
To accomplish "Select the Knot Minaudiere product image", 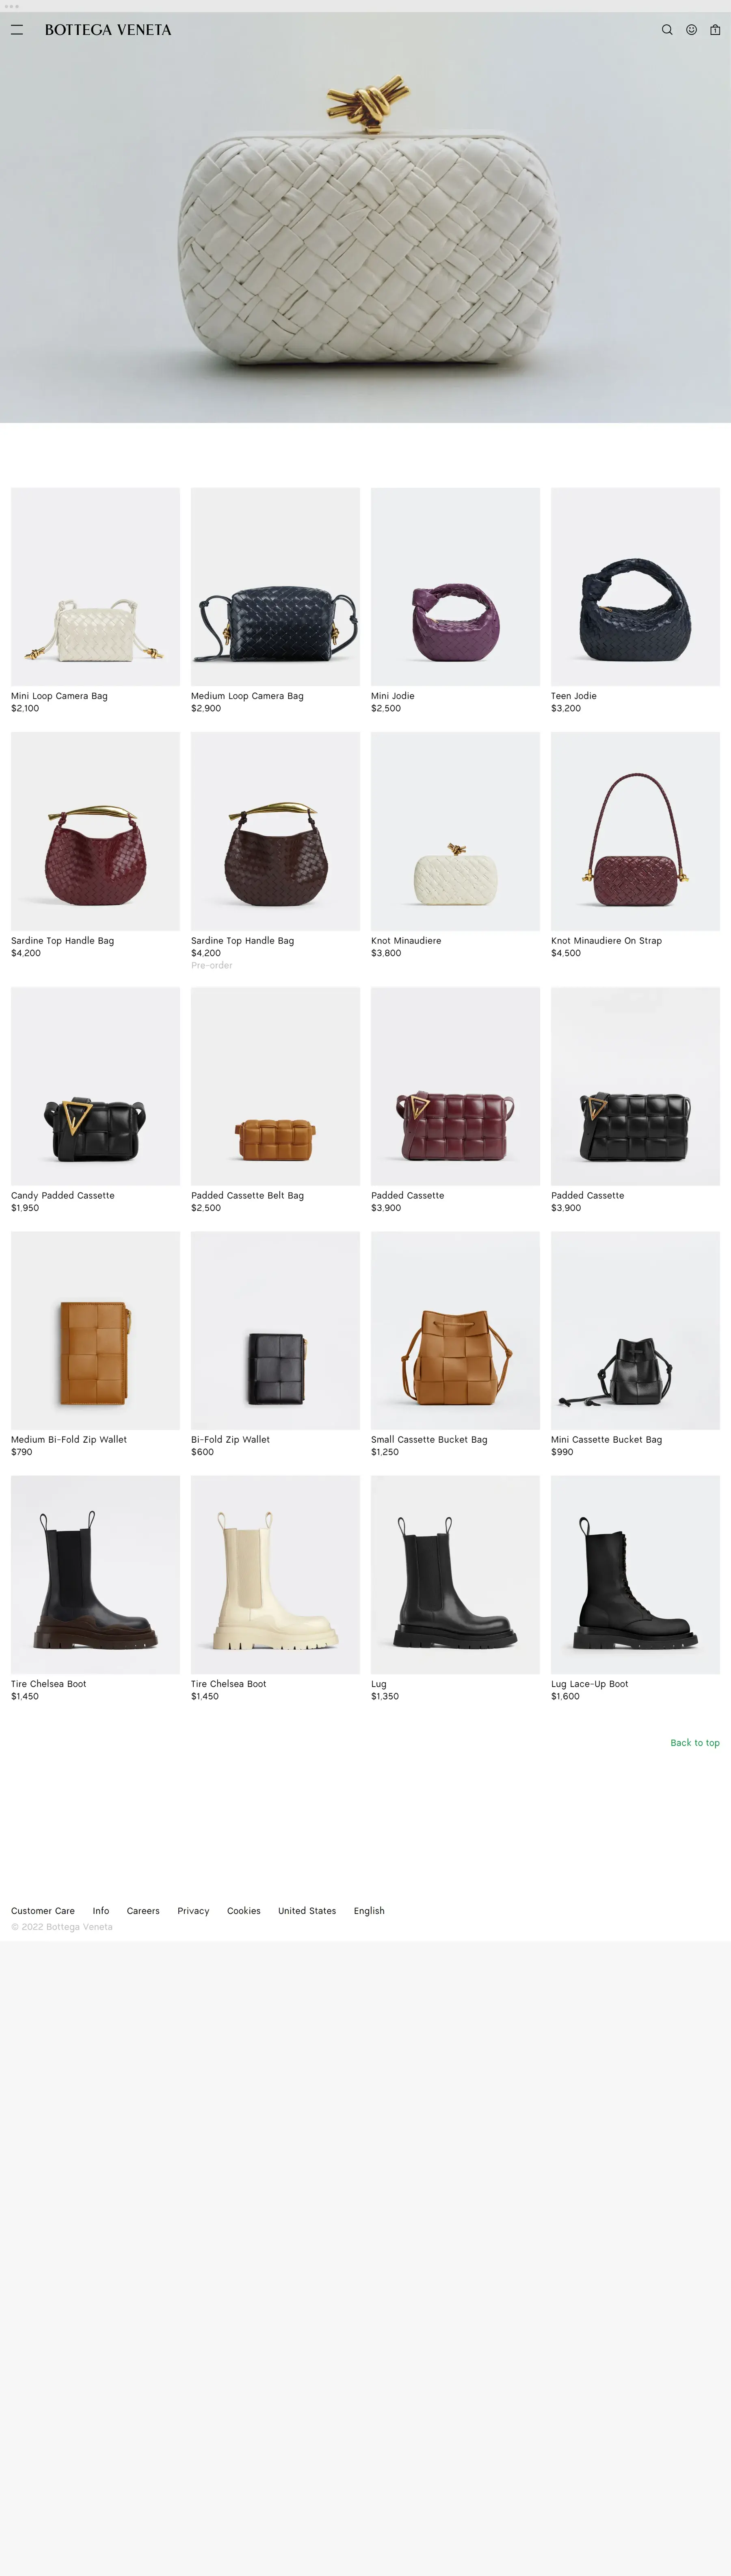I will click(455, 831).
